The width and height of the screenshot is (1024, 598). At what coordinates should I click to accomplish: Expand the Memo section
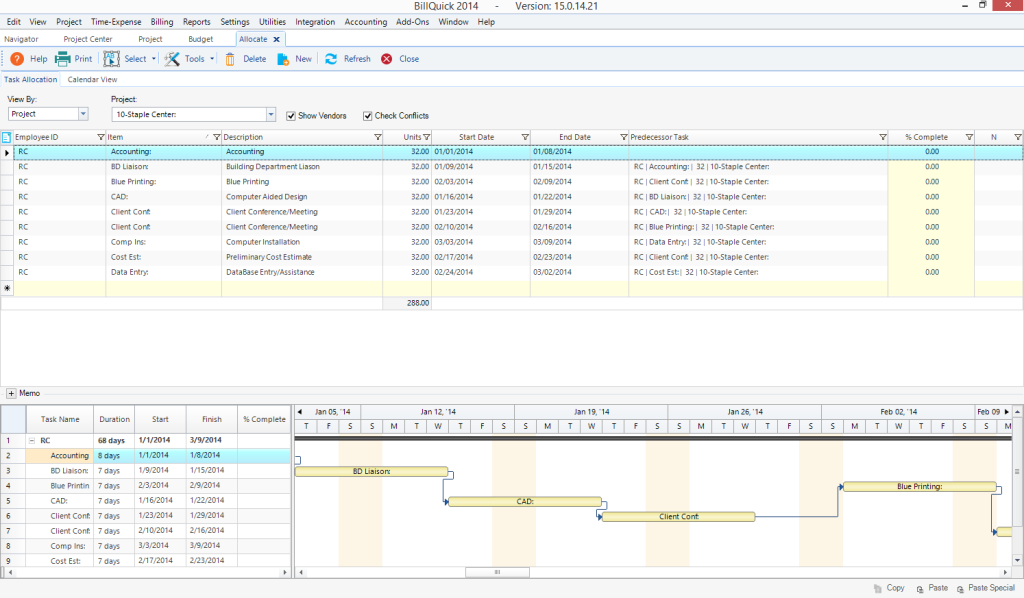coord(11,393)
